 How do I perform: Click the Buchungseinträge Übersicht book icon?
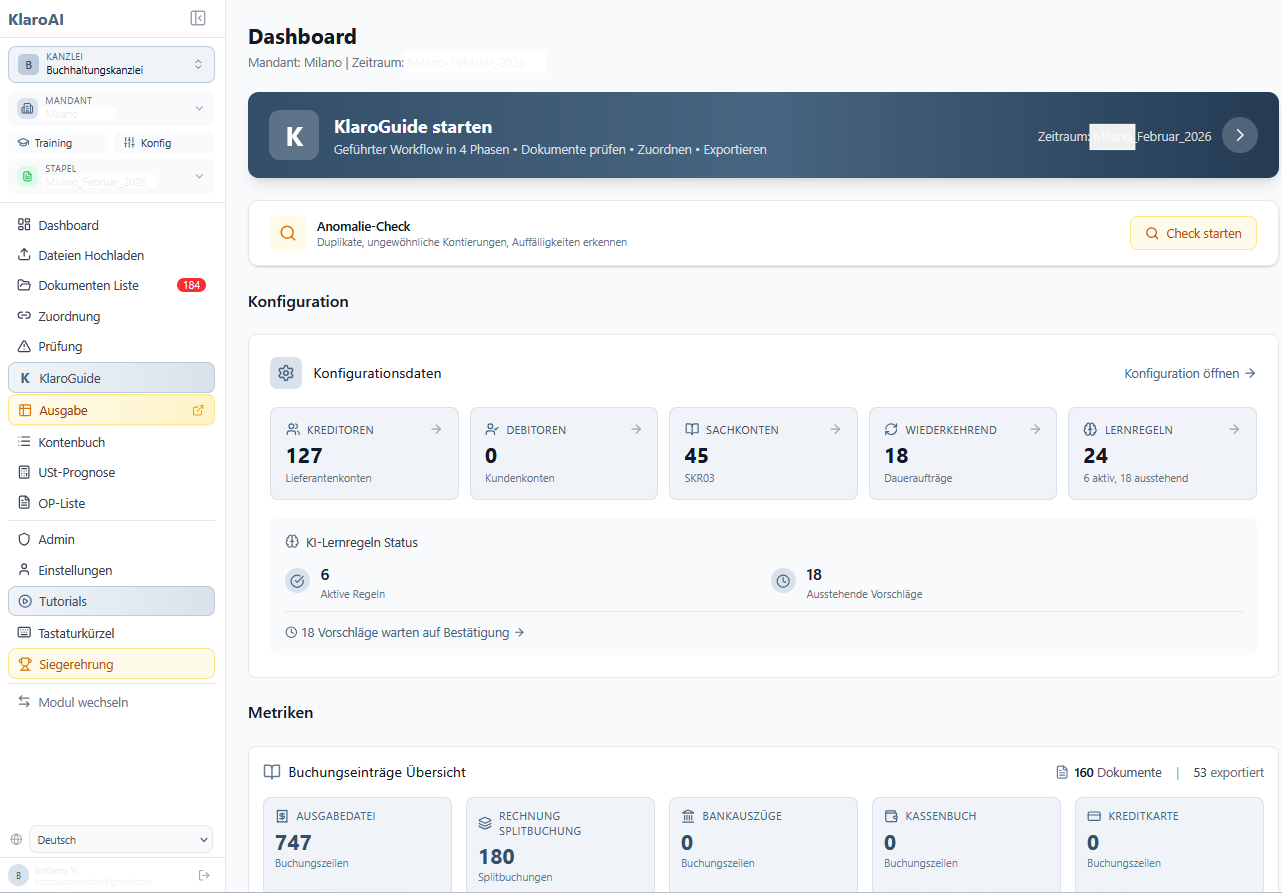[x=271, y=772]
